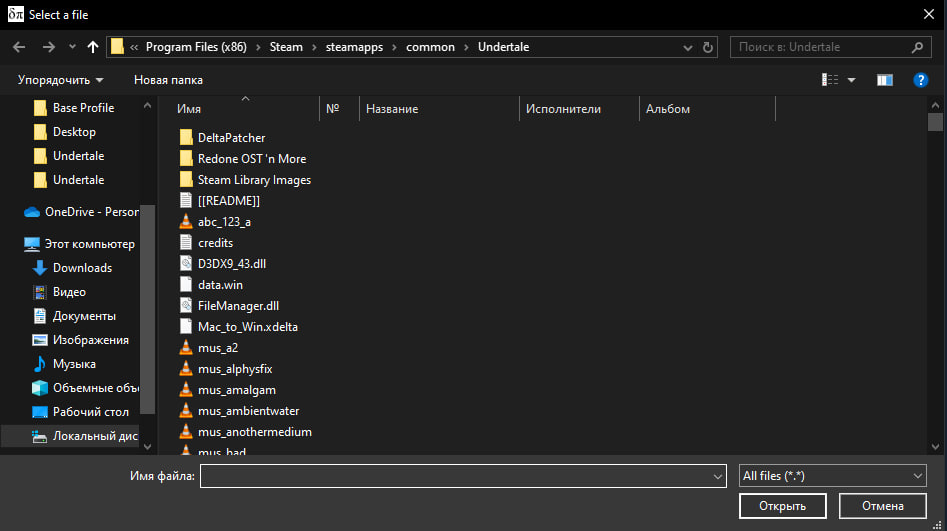Select the mus_ambientwater audio file
The image size is (947, 531).
click(239, 411)
